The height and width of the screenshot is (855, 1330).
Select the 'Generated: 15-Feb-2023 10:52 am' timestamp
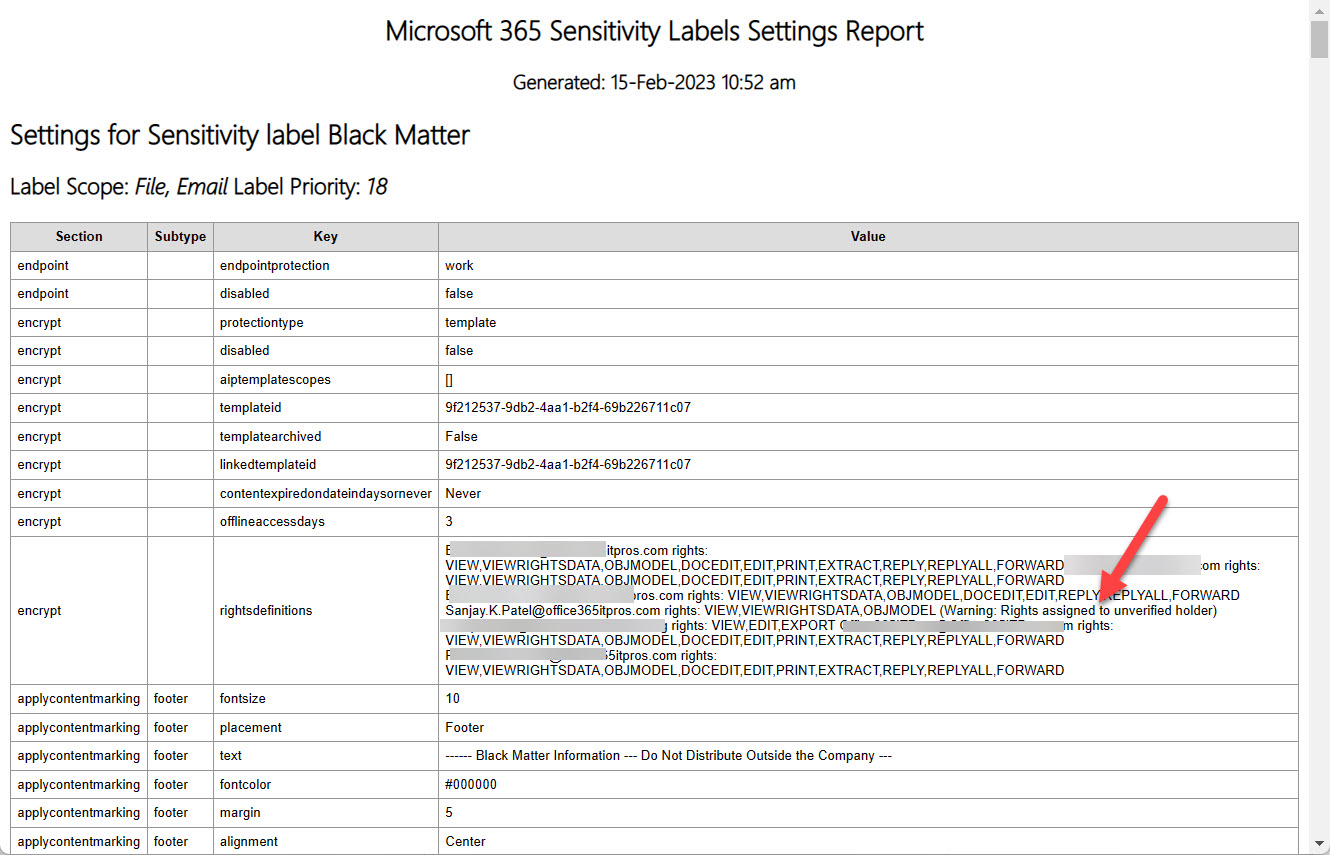(653, 82)
